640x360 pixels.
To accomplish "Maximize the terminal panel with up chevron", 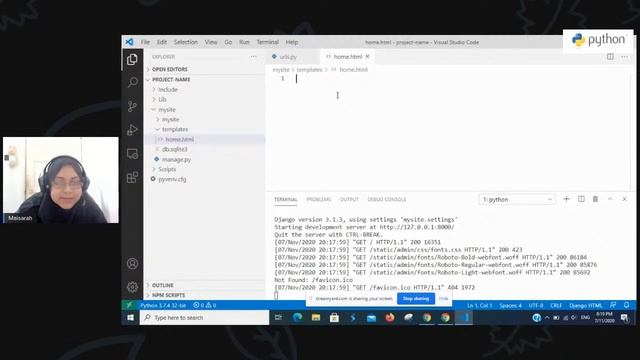I will point(610,199).
